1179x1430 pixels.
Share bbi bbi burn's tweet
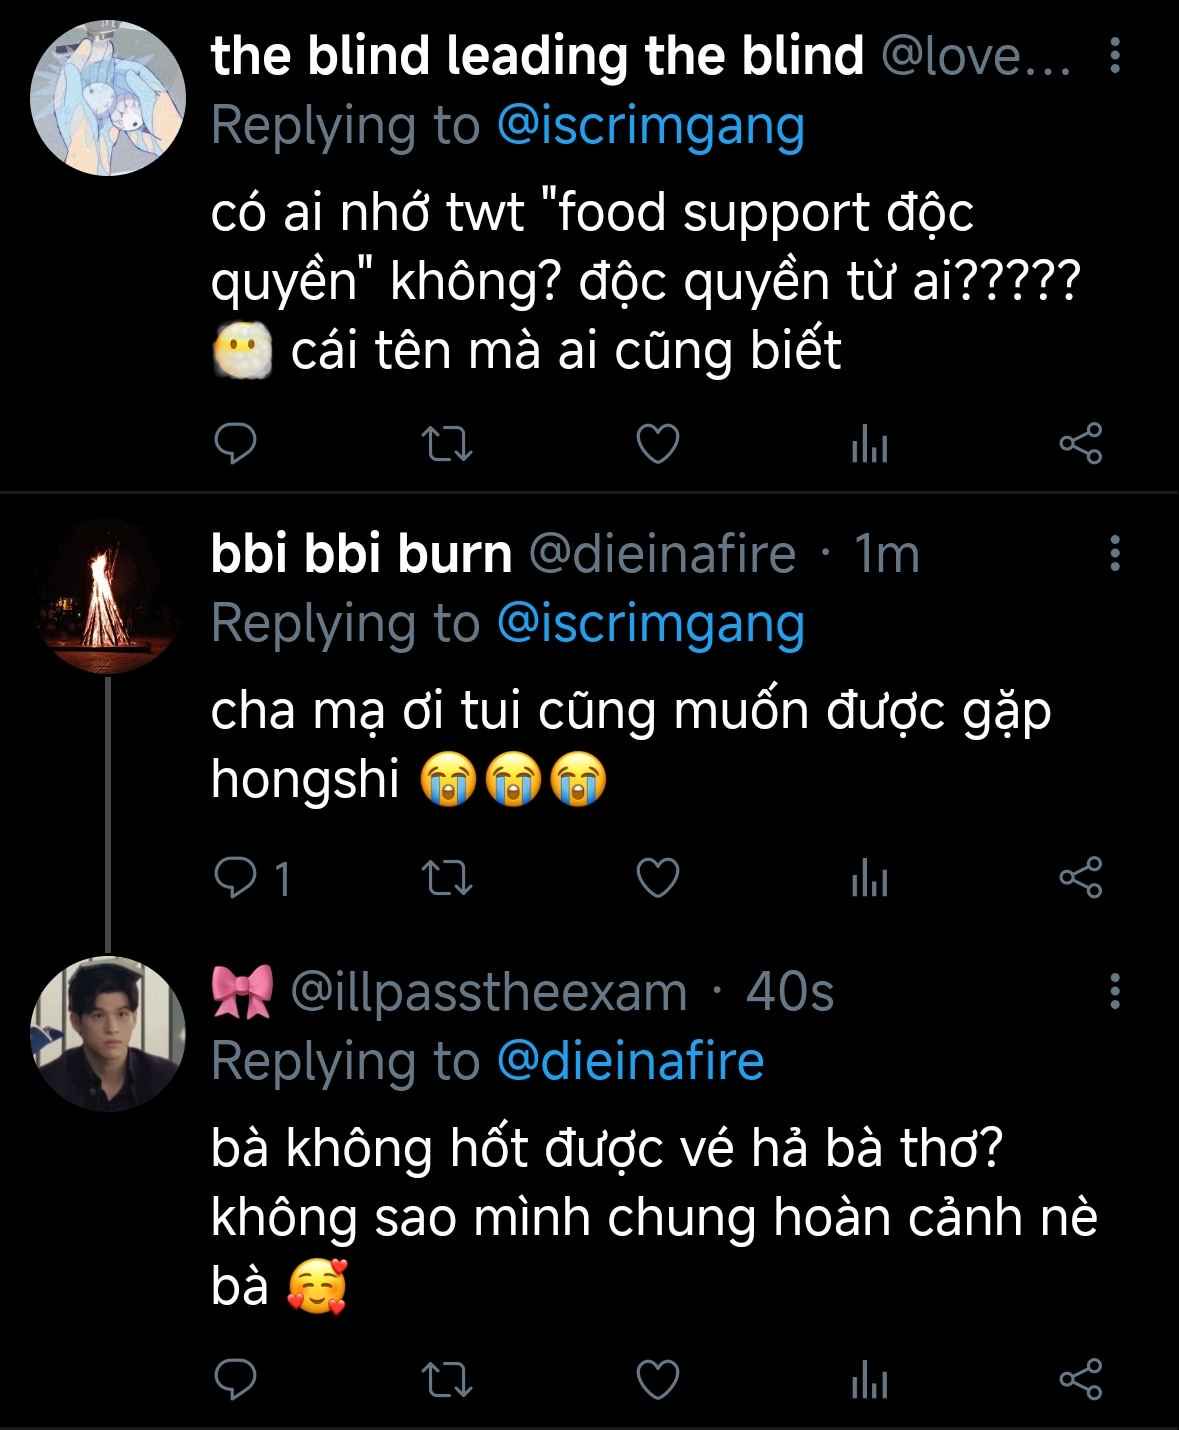pyautogui.click(x=1081, y=878)
